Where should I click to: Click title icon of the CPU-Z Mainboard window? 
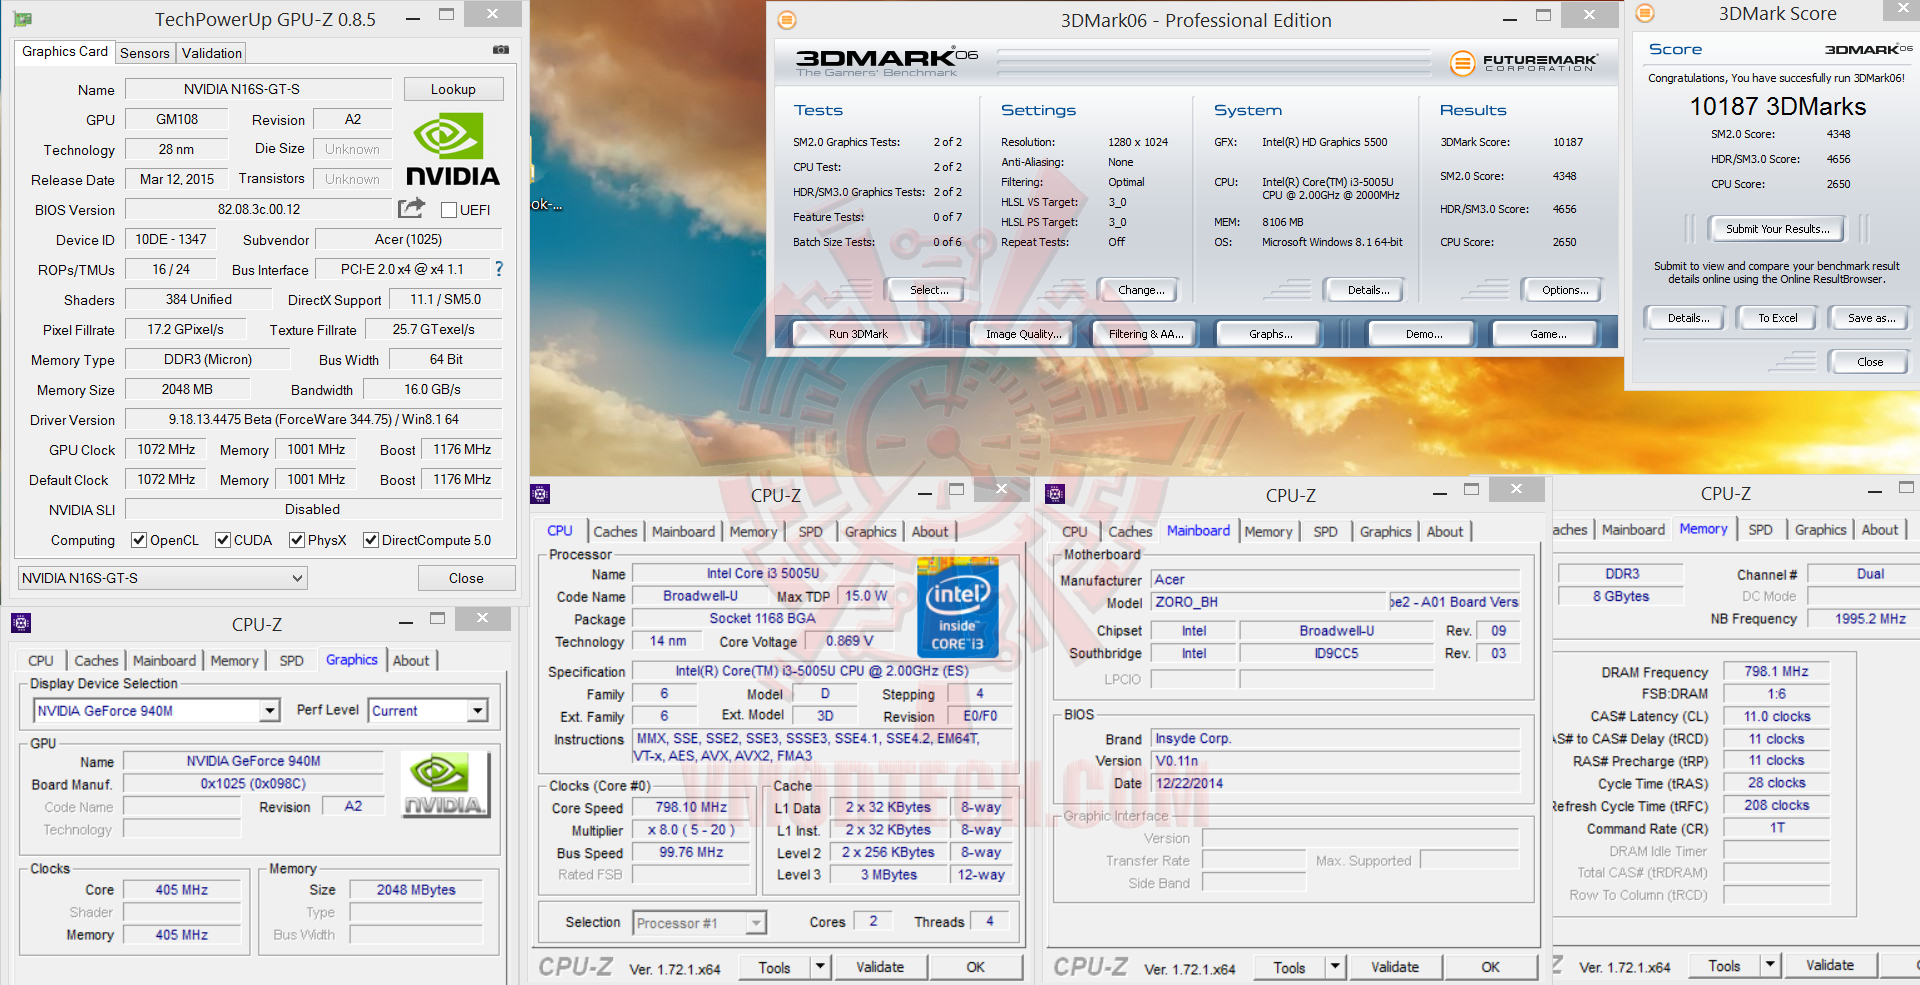coord(1054,494)
